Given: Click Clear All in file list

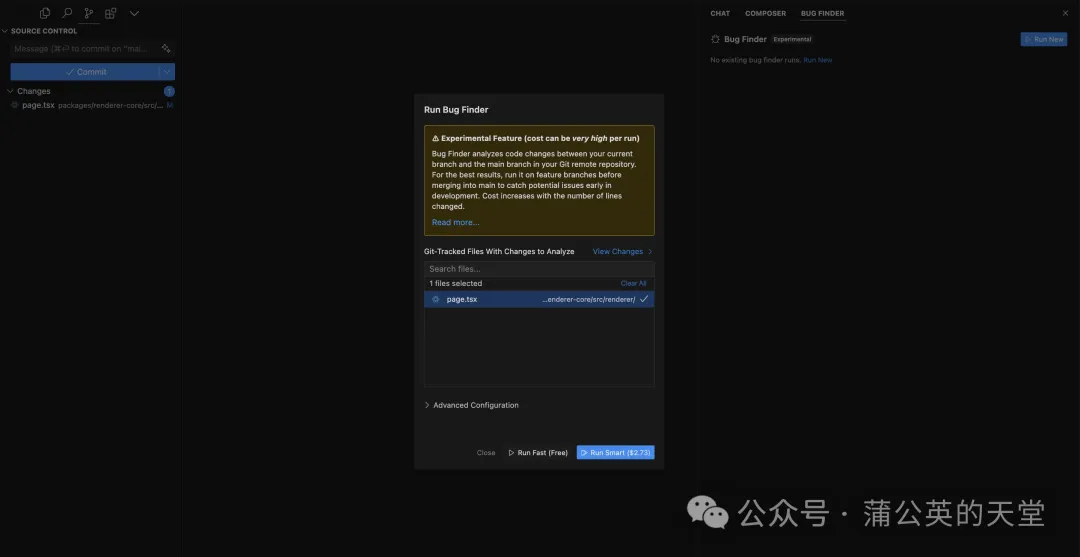Looking at the screenshot, I should click(633, 284).
